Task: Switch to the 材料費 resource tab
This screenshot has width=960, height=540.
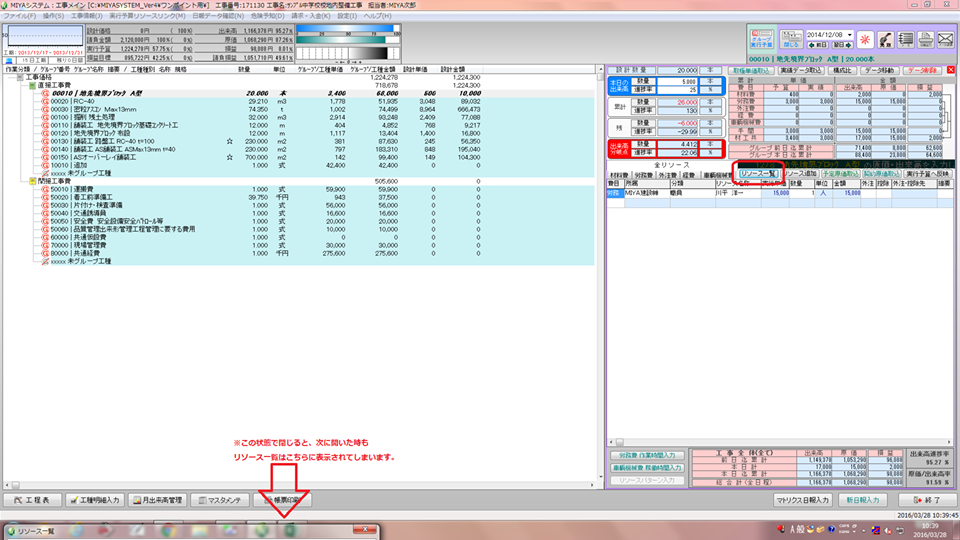Action: coord(619,175)
